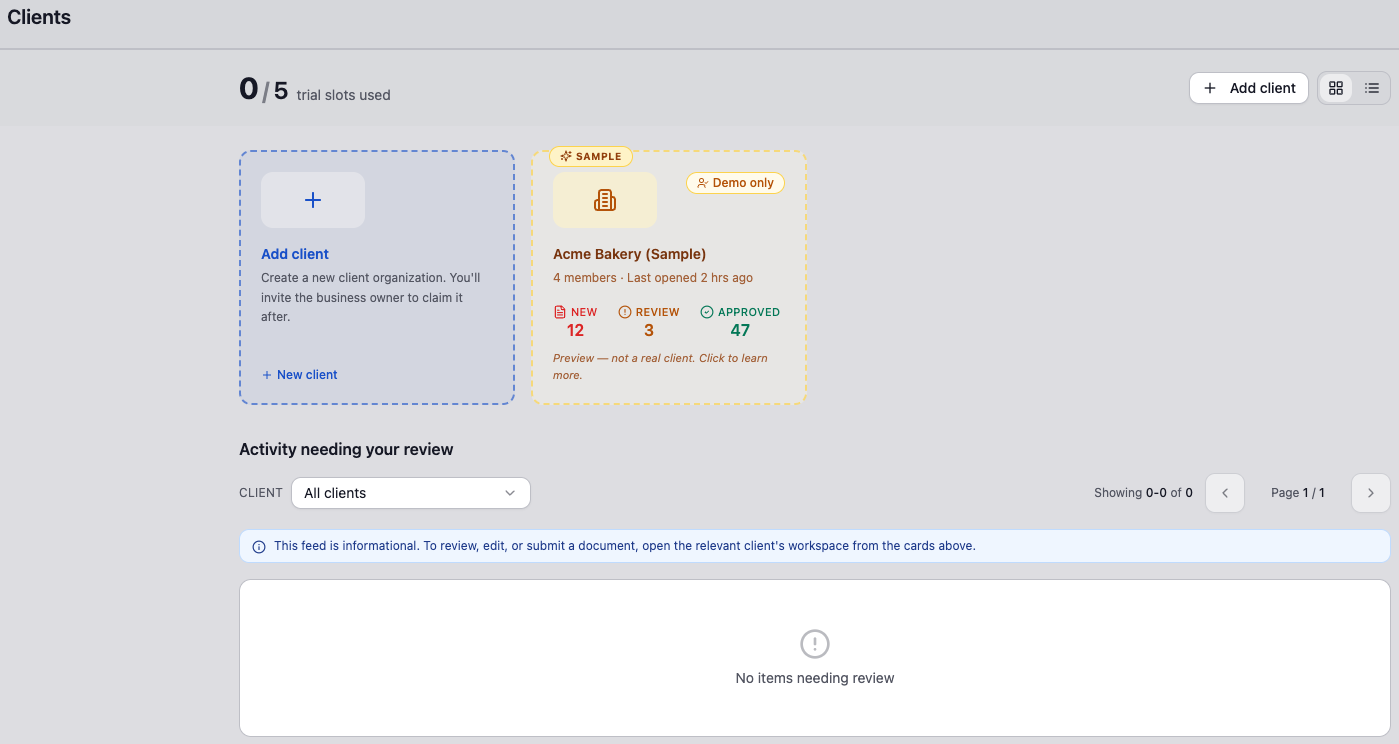Switch to list view layout
1399x744 pixels.
(x=1372, y=88)
